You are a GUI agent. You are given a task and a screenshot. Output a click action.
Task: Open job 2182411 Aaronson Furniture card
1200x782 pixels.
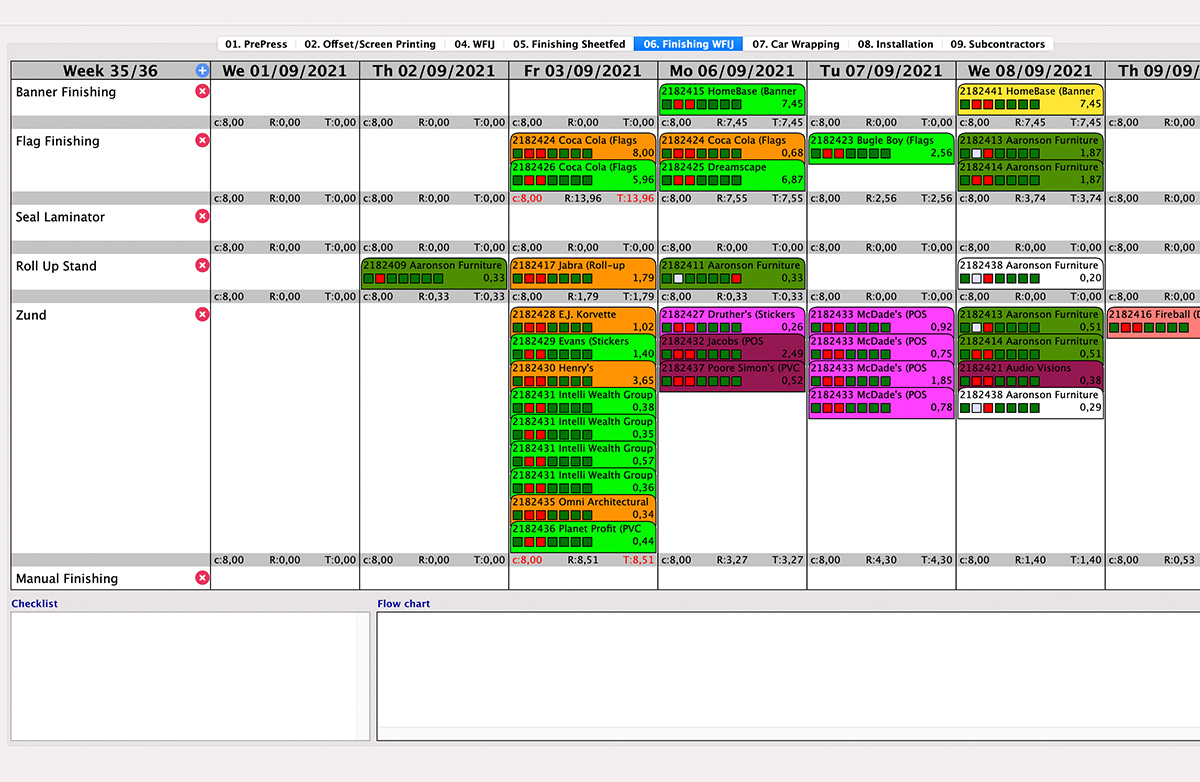732,272
